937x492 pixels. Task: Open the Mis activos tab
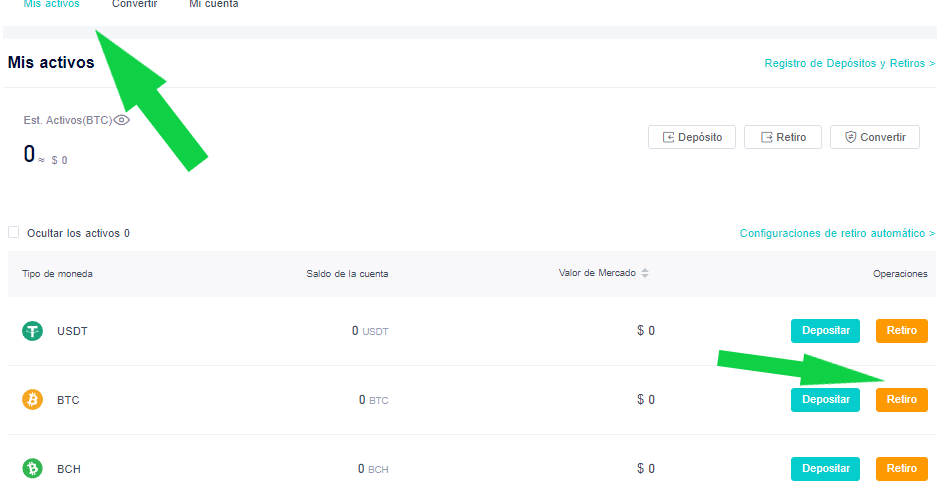point(51,4)
